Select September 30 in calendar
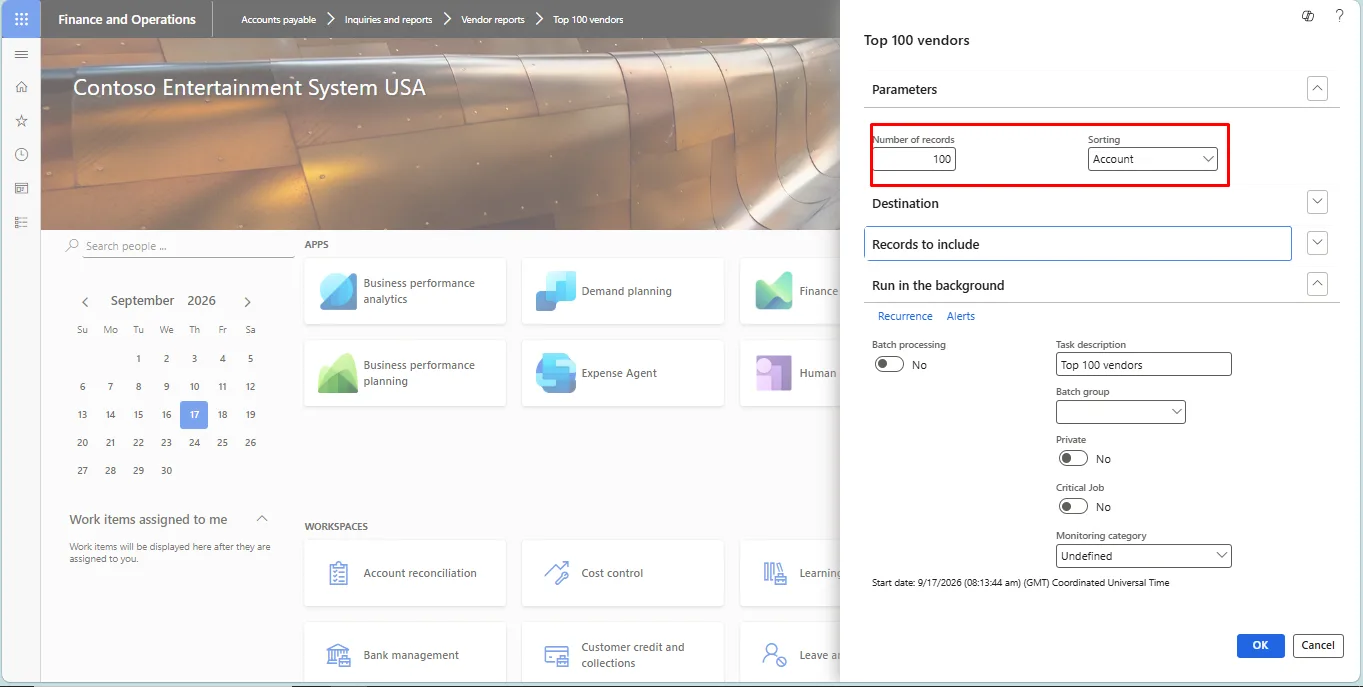 point(166,470)
